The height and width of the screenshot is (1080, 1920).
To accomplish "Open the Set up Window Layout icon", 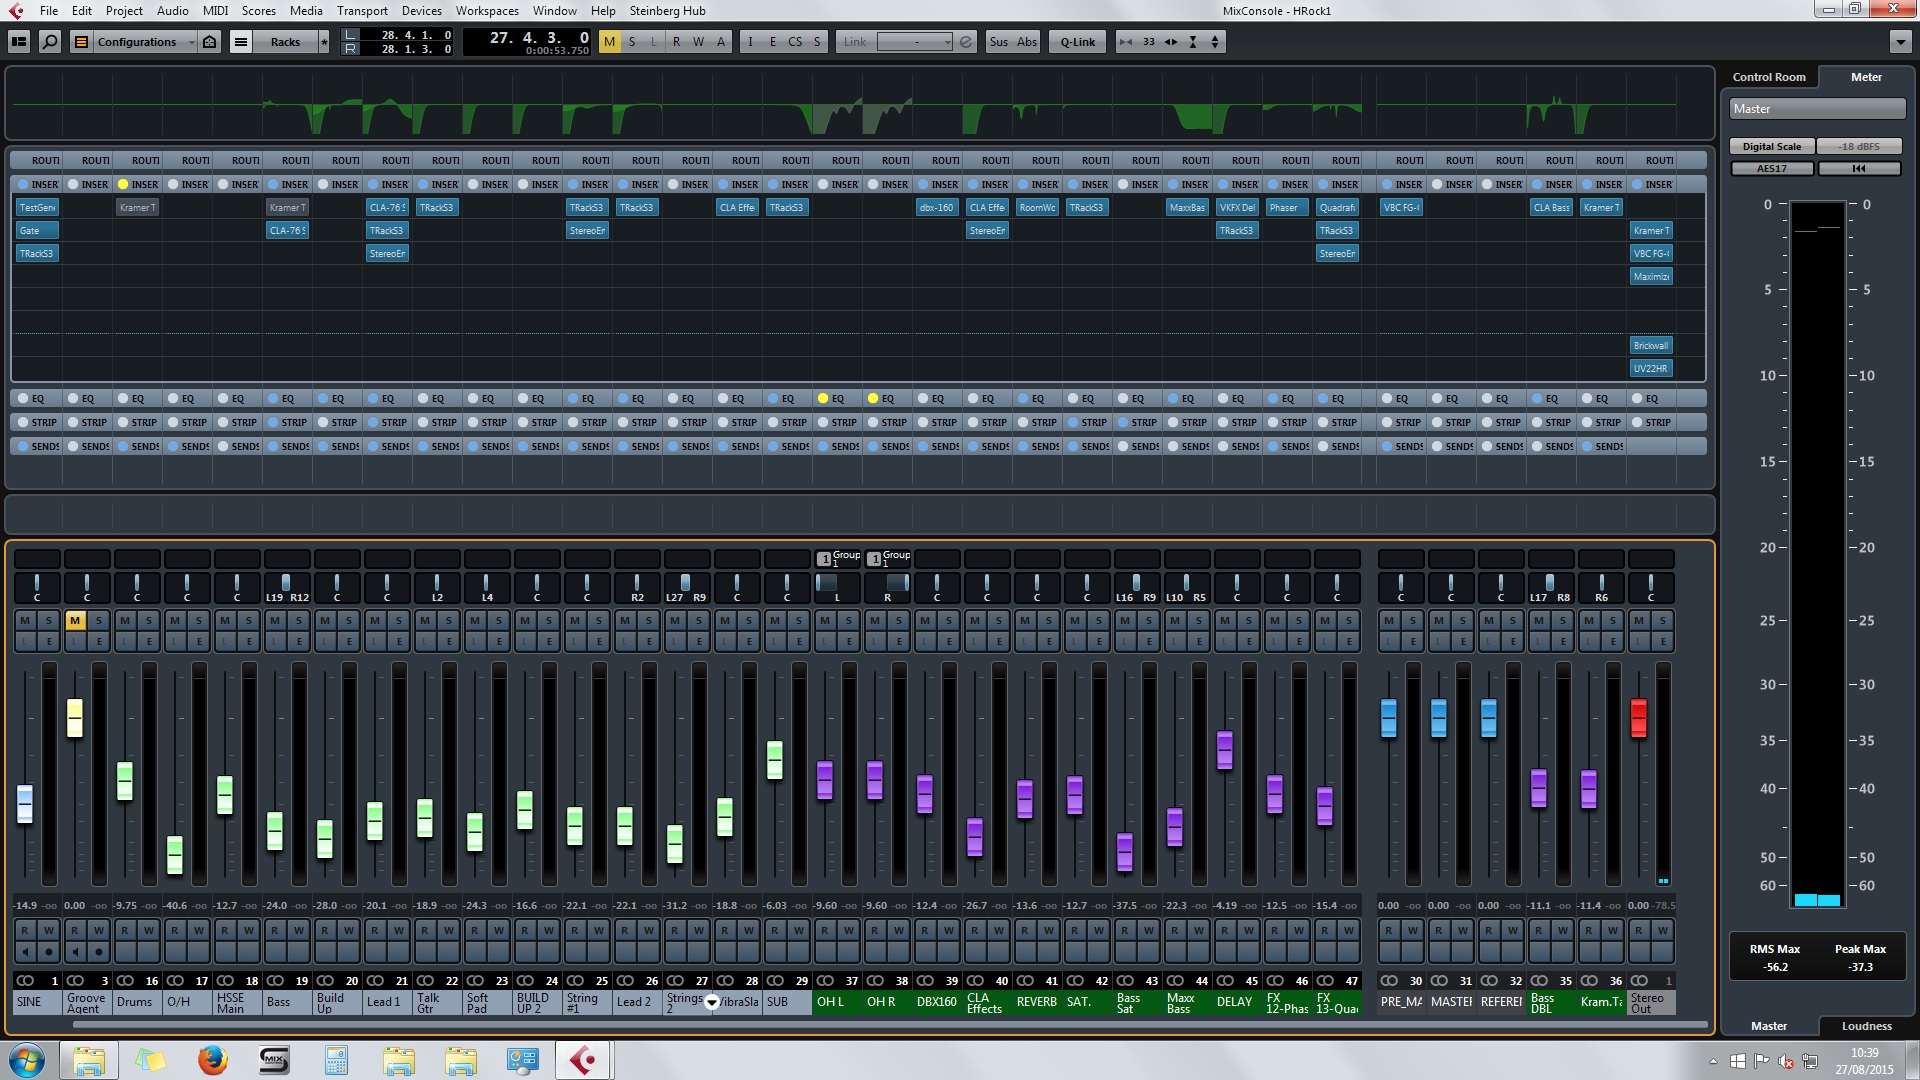I will (18, 41).
